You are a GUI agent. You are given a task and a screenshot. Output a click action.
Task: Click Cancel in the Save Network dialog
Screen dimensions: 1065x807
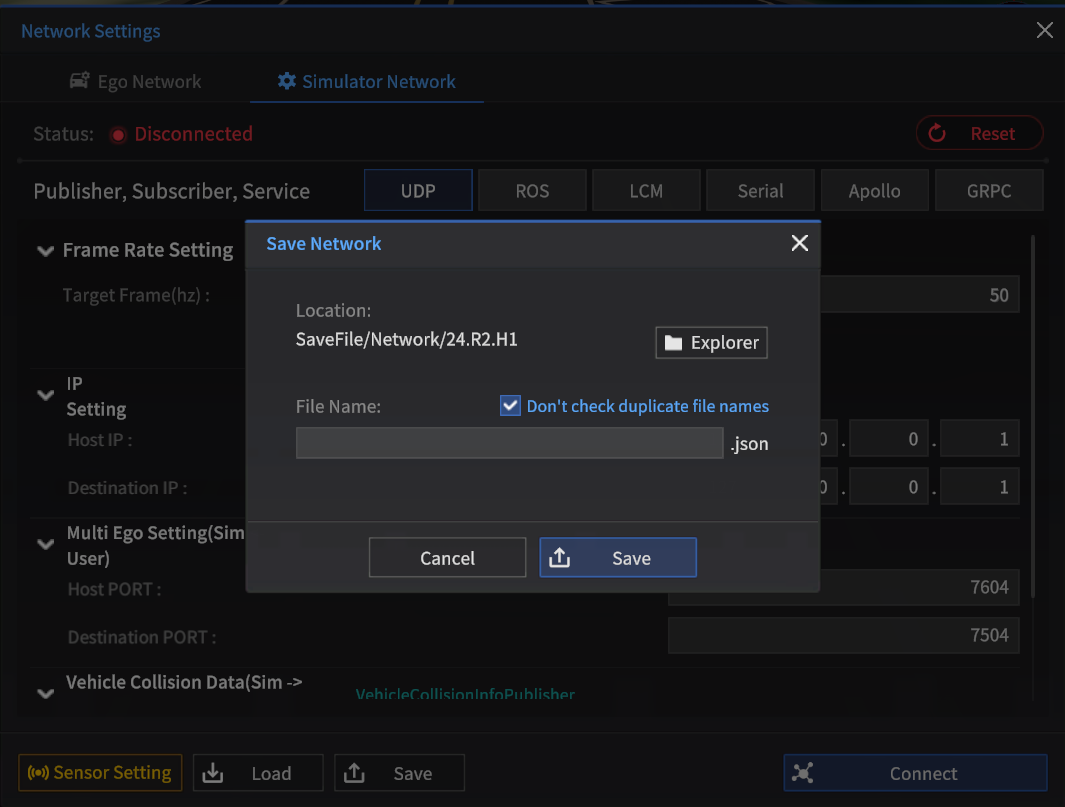coord(447,557)
